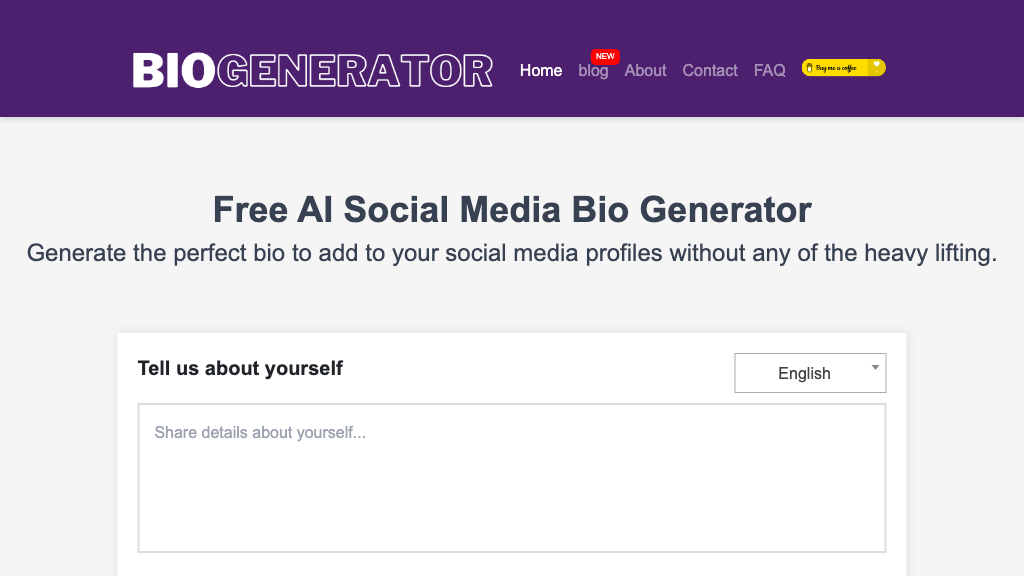
Task: Click the Free AI Social Media Bio Generator heading
Action: click(x=511, y=210)
